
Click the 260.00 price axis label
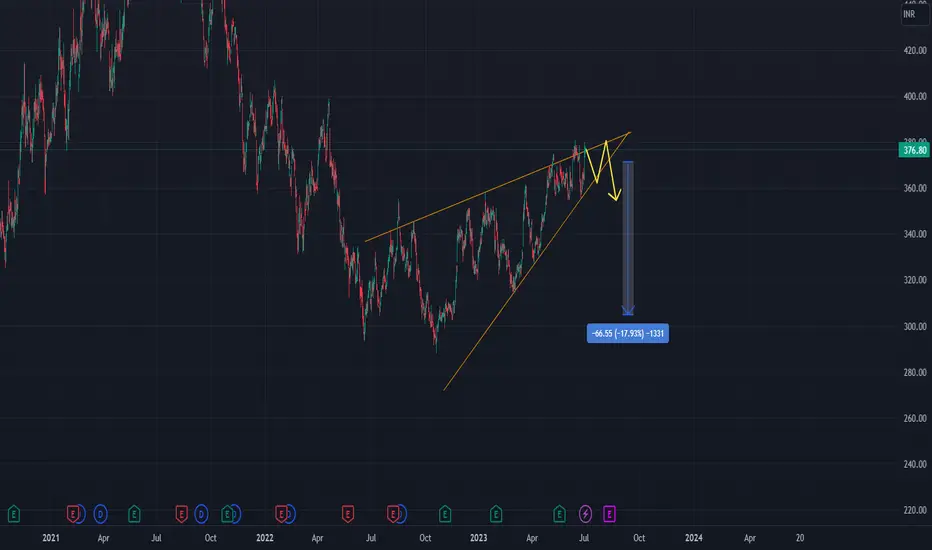point(915,419)
